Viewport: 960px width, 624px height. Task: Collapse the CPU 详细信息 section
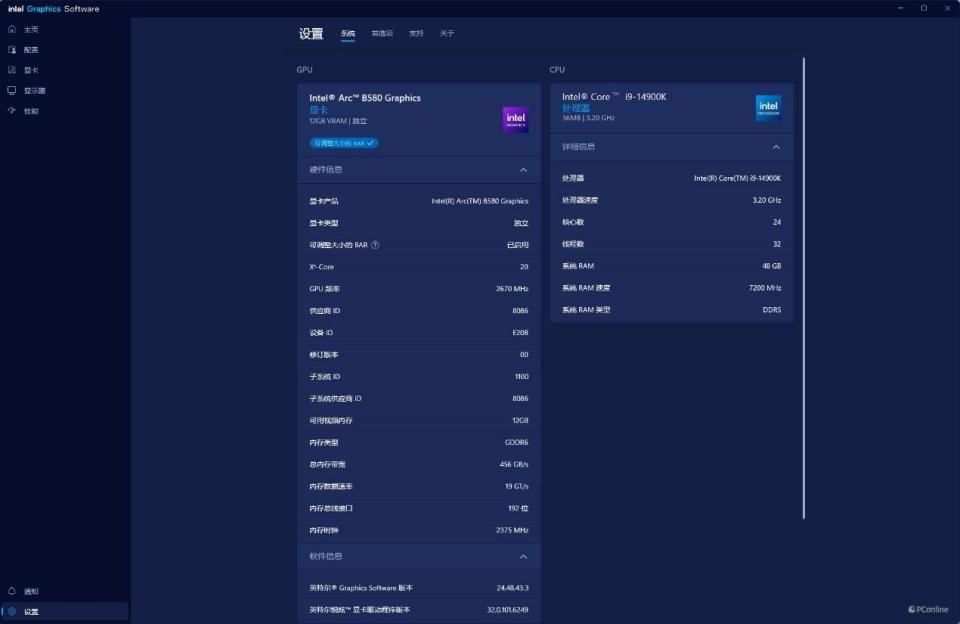click(777, 146)
